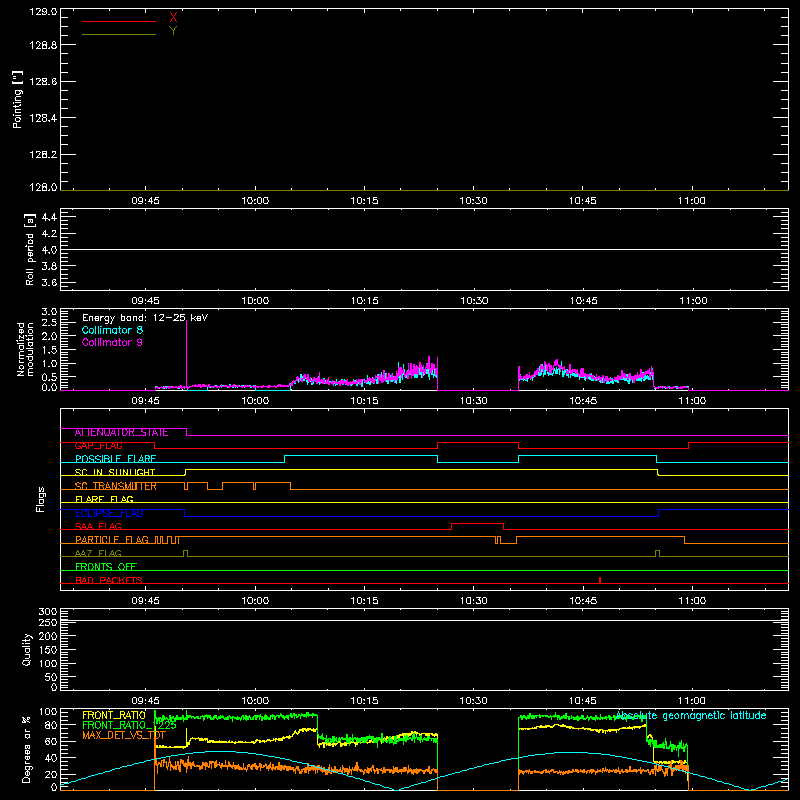Click the 129.0 tick label on Pointing axis
The height and width of the screenshot is (800, 800).
[x=43, y=12]
